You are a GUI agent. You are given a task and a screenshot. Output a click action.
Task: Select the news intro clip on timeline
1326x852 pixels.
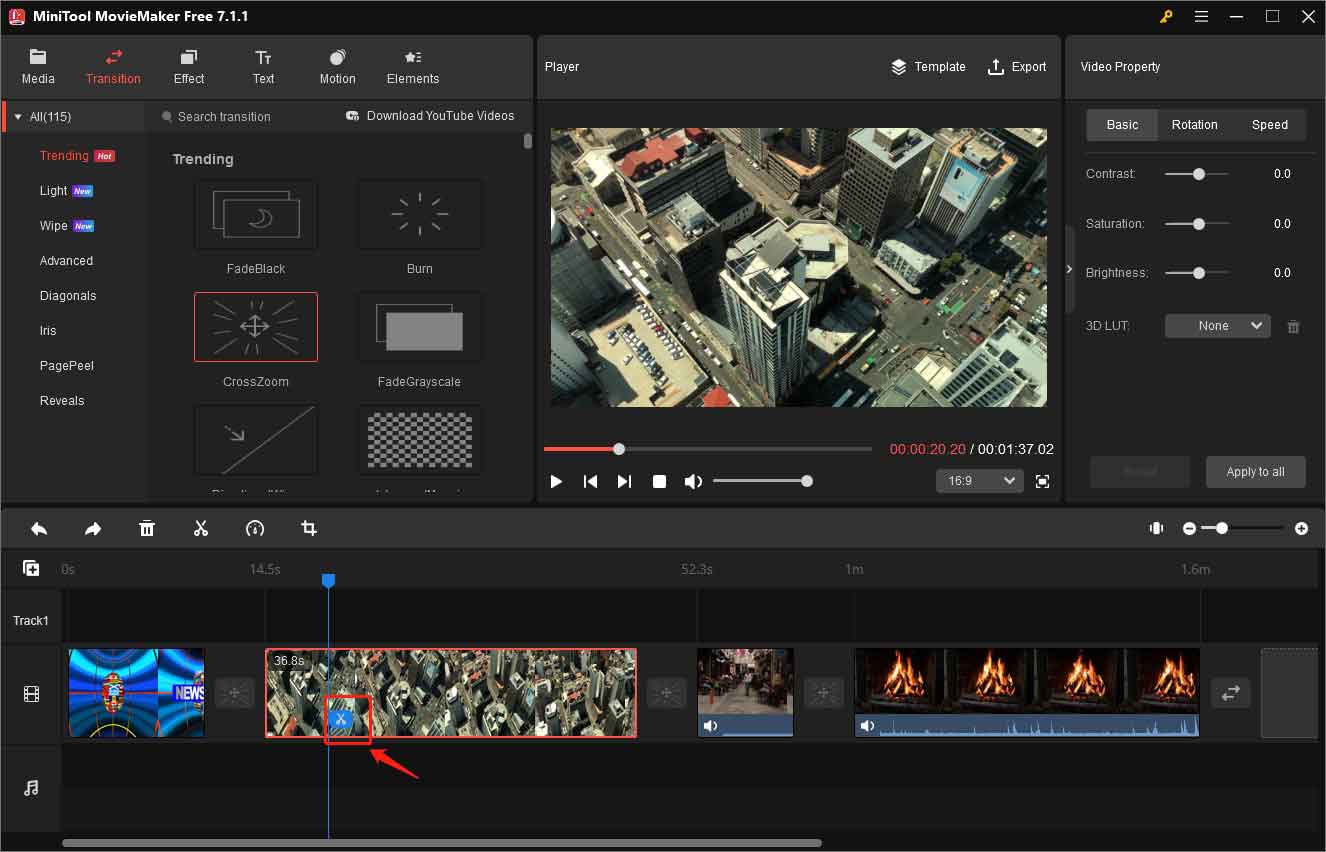[x=136, y=693]
